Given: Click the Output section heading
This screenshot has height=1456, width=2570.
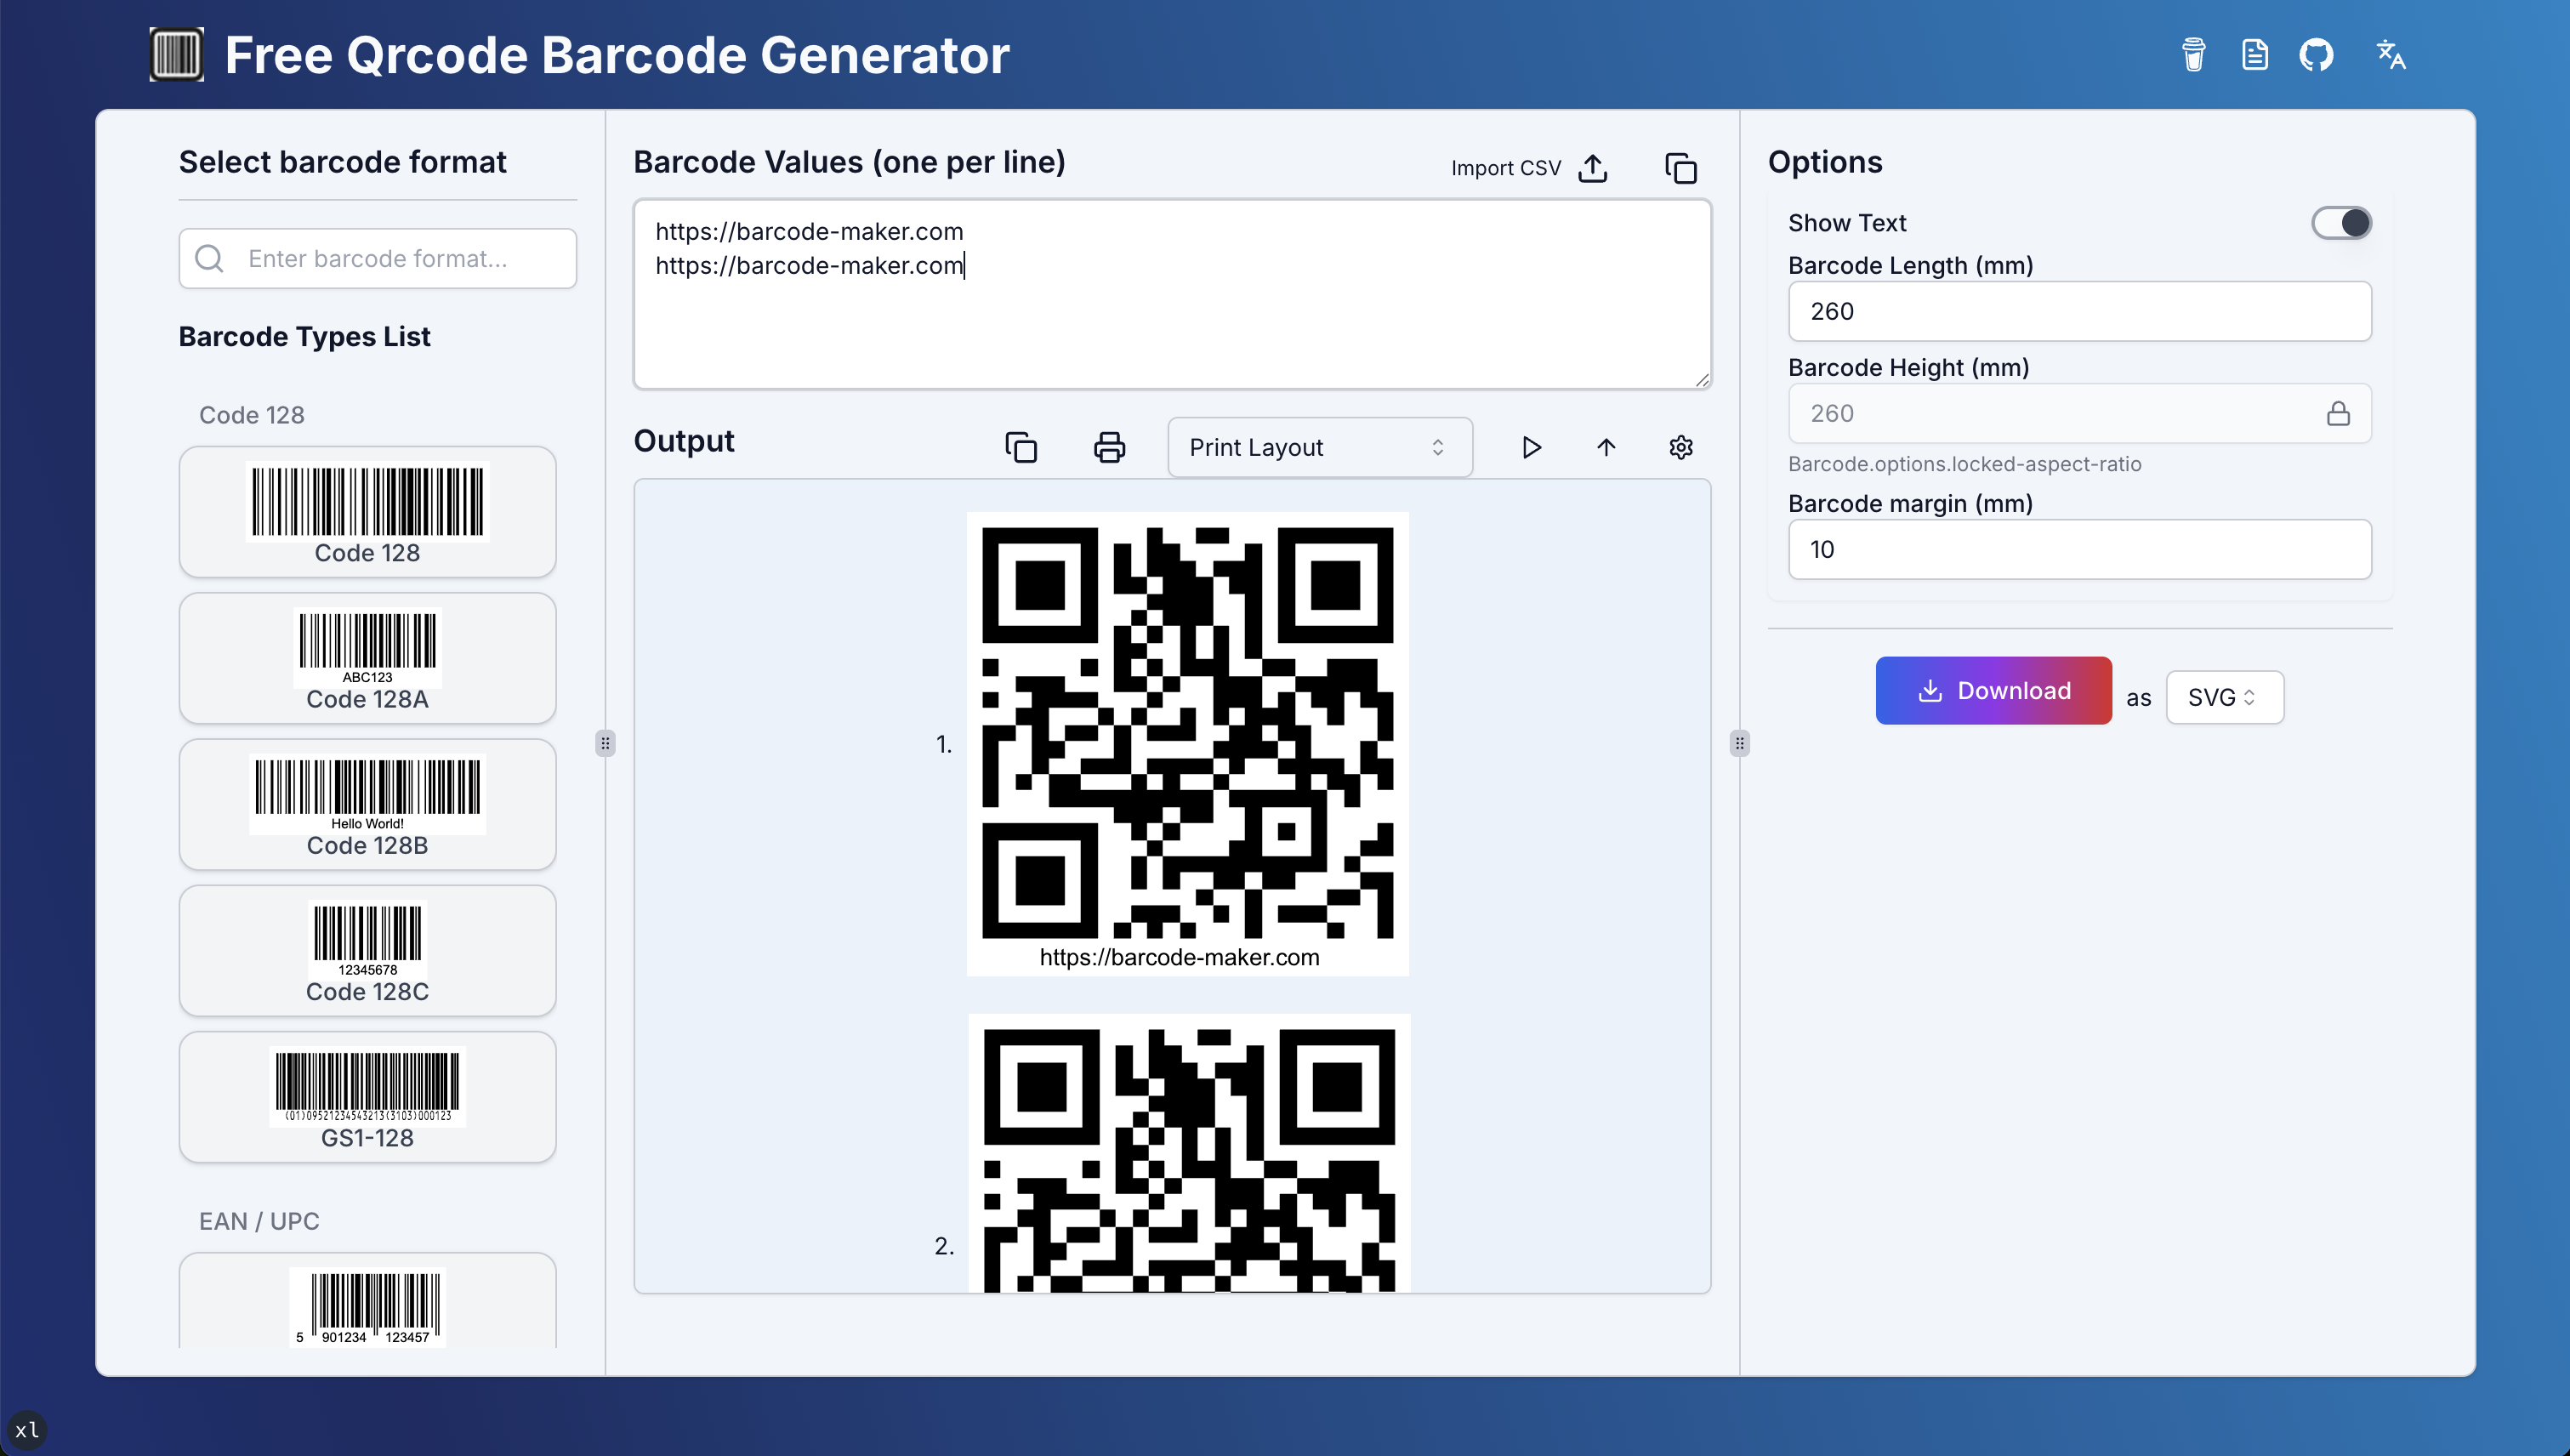Looking at the screenshot, I should point(684,441).
